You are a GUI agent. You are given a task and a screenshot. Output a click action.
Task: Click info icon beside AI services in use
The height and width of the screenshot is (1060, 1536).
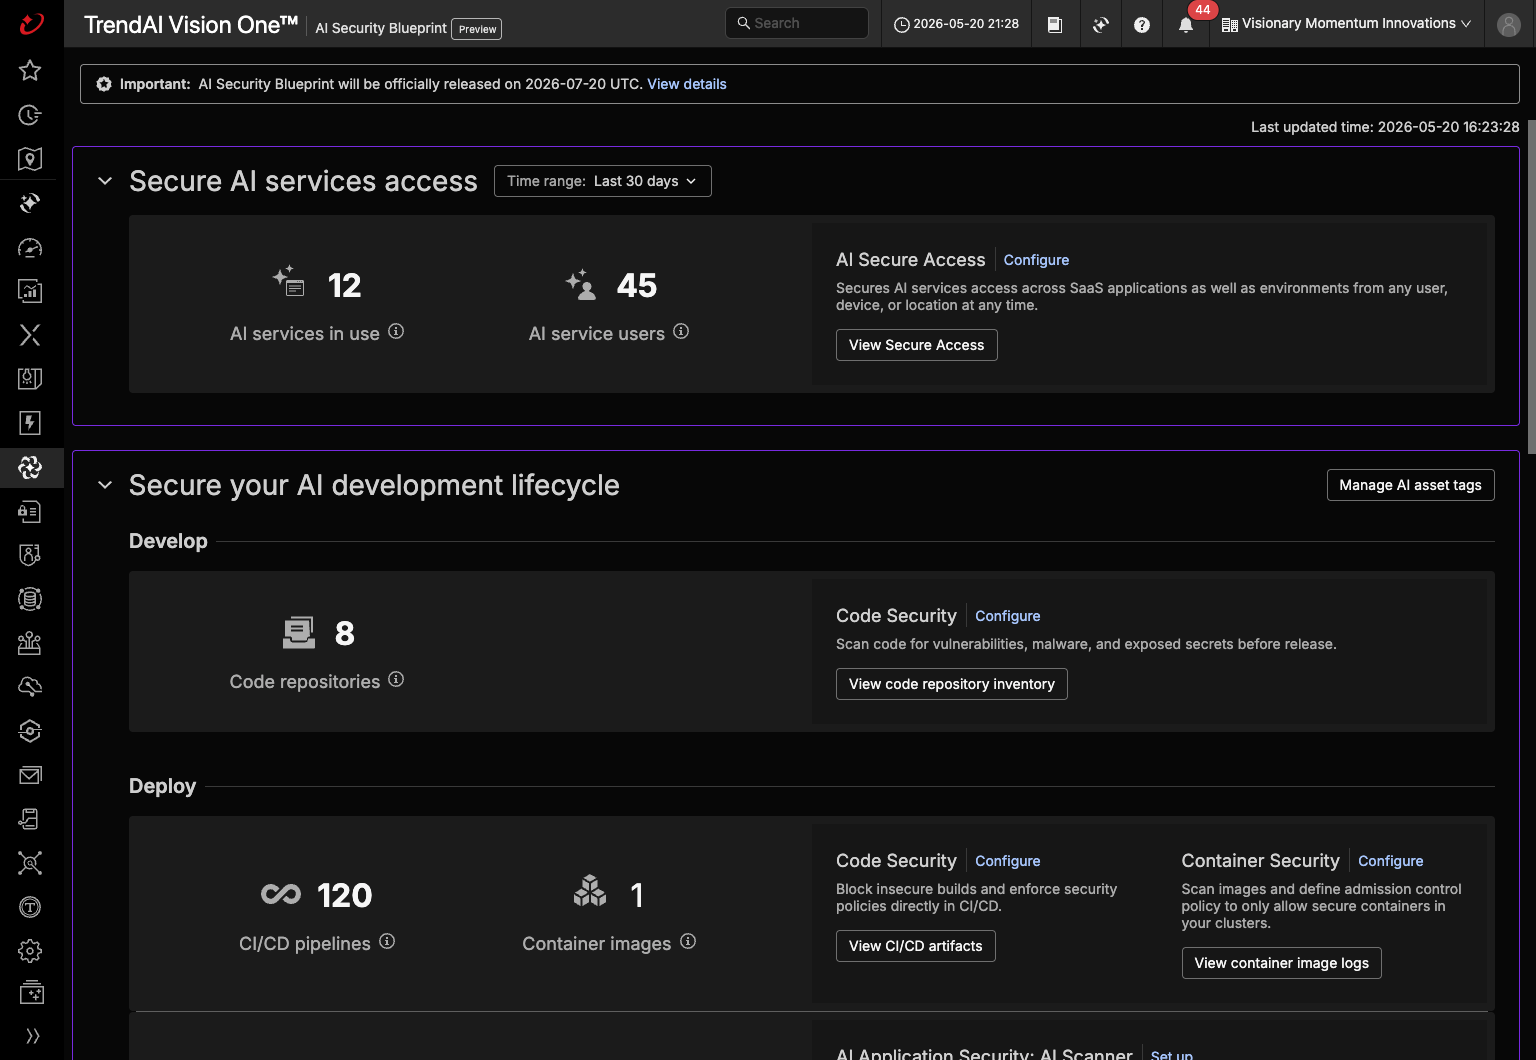[396, 331]
